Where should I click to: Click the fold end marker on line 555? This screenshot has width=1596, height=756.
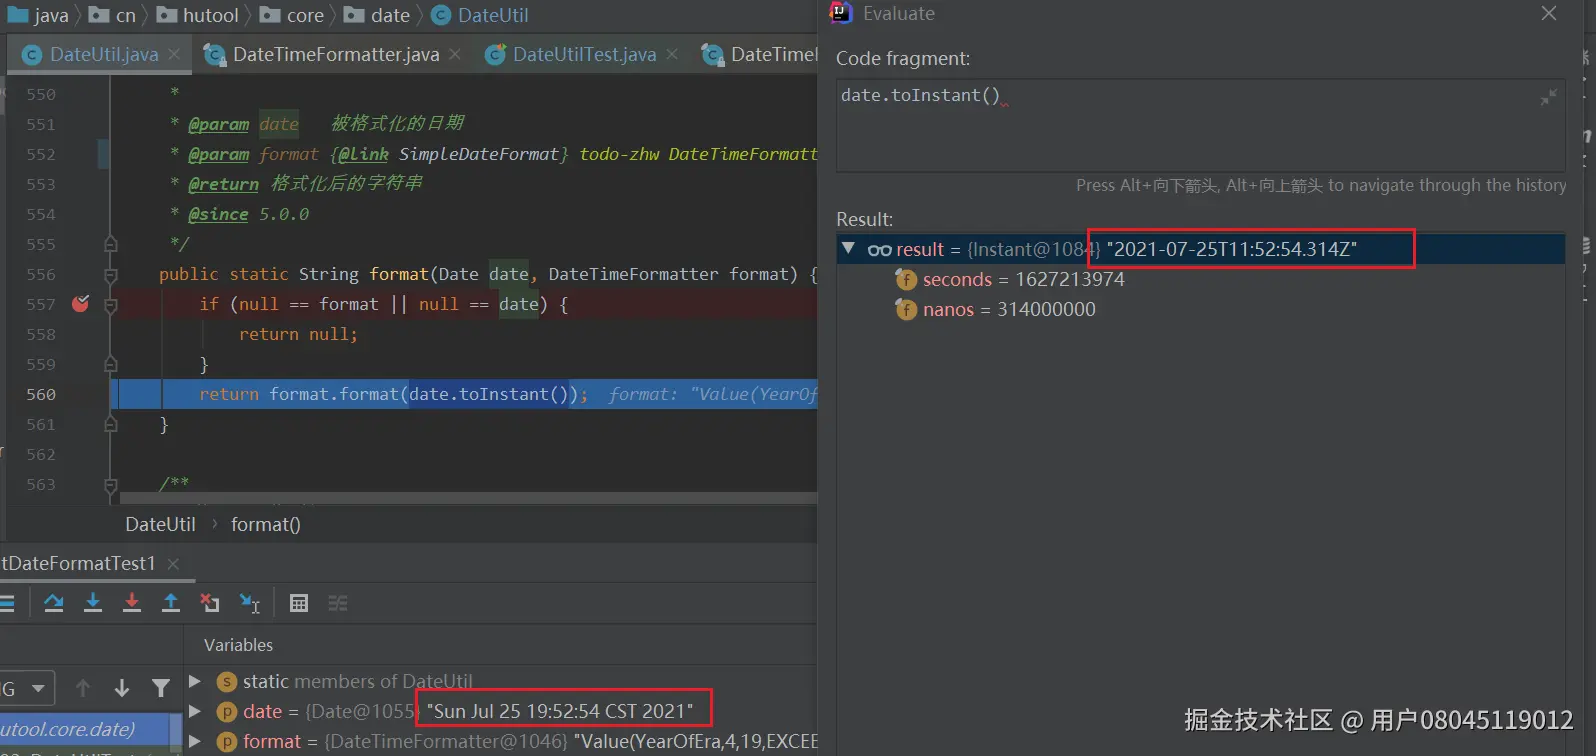[111, 244]
